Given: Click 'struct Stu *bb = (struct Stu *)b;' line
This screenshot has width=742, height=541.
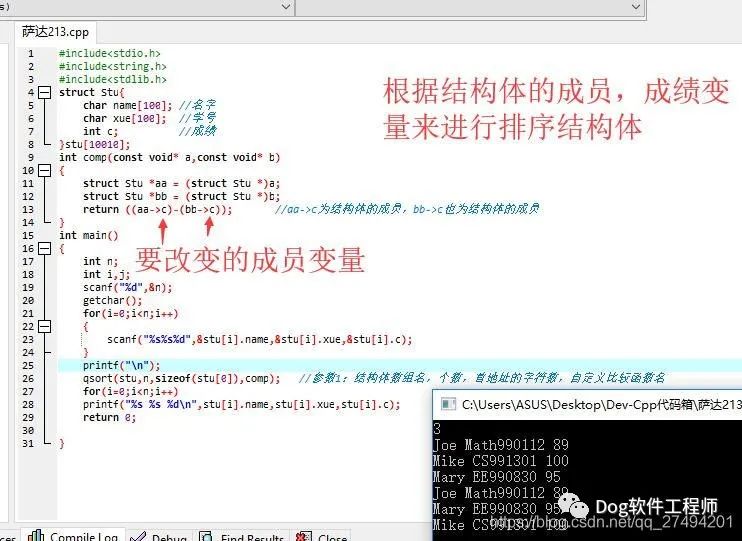Looking at the screenshot, I should click(182, 196).
